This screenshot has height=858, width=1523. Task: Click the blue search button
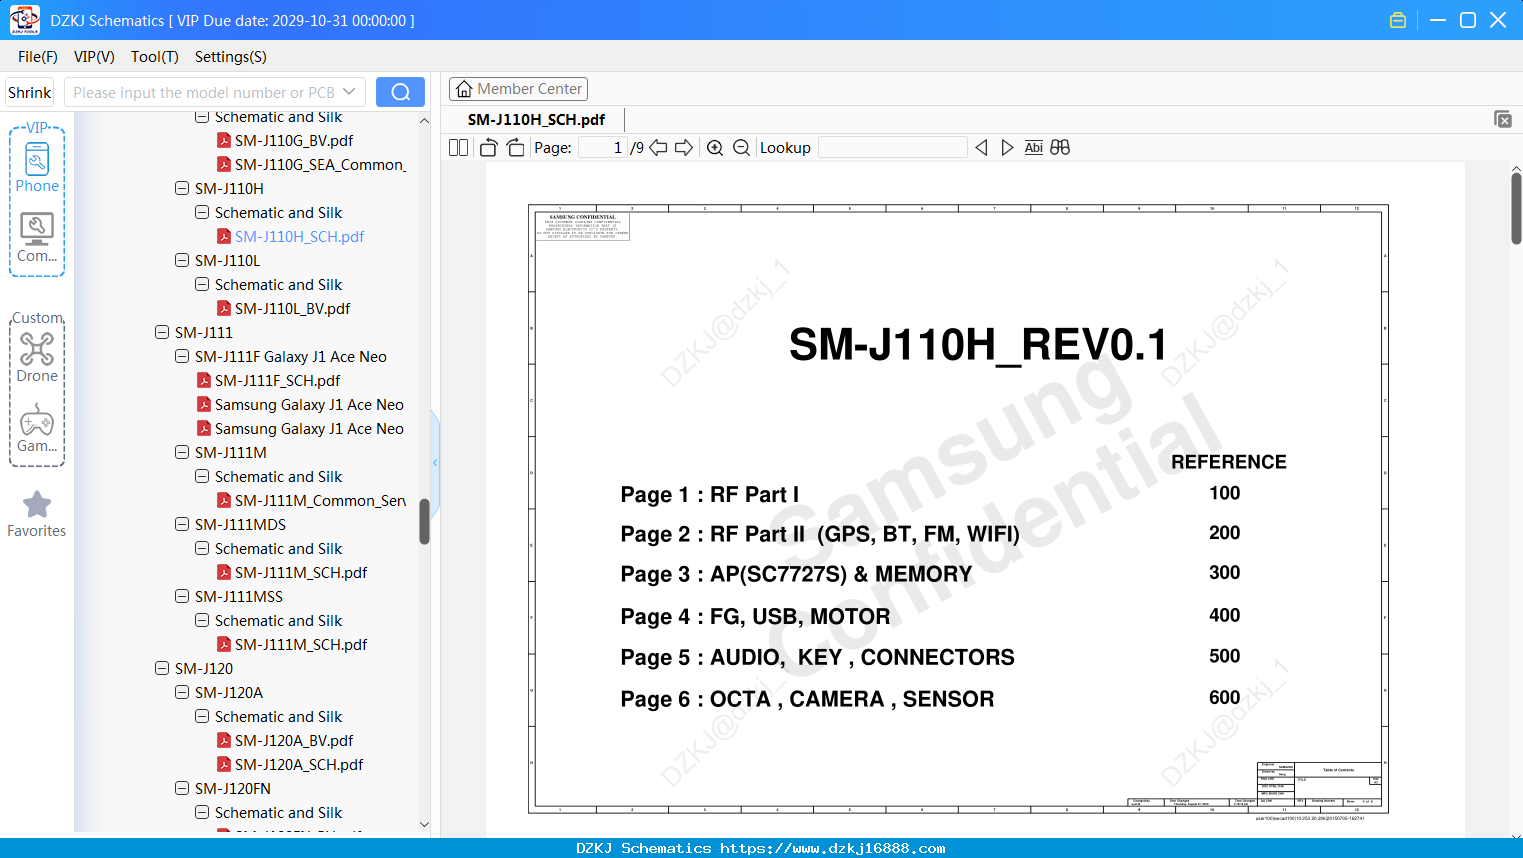(400, 92)
